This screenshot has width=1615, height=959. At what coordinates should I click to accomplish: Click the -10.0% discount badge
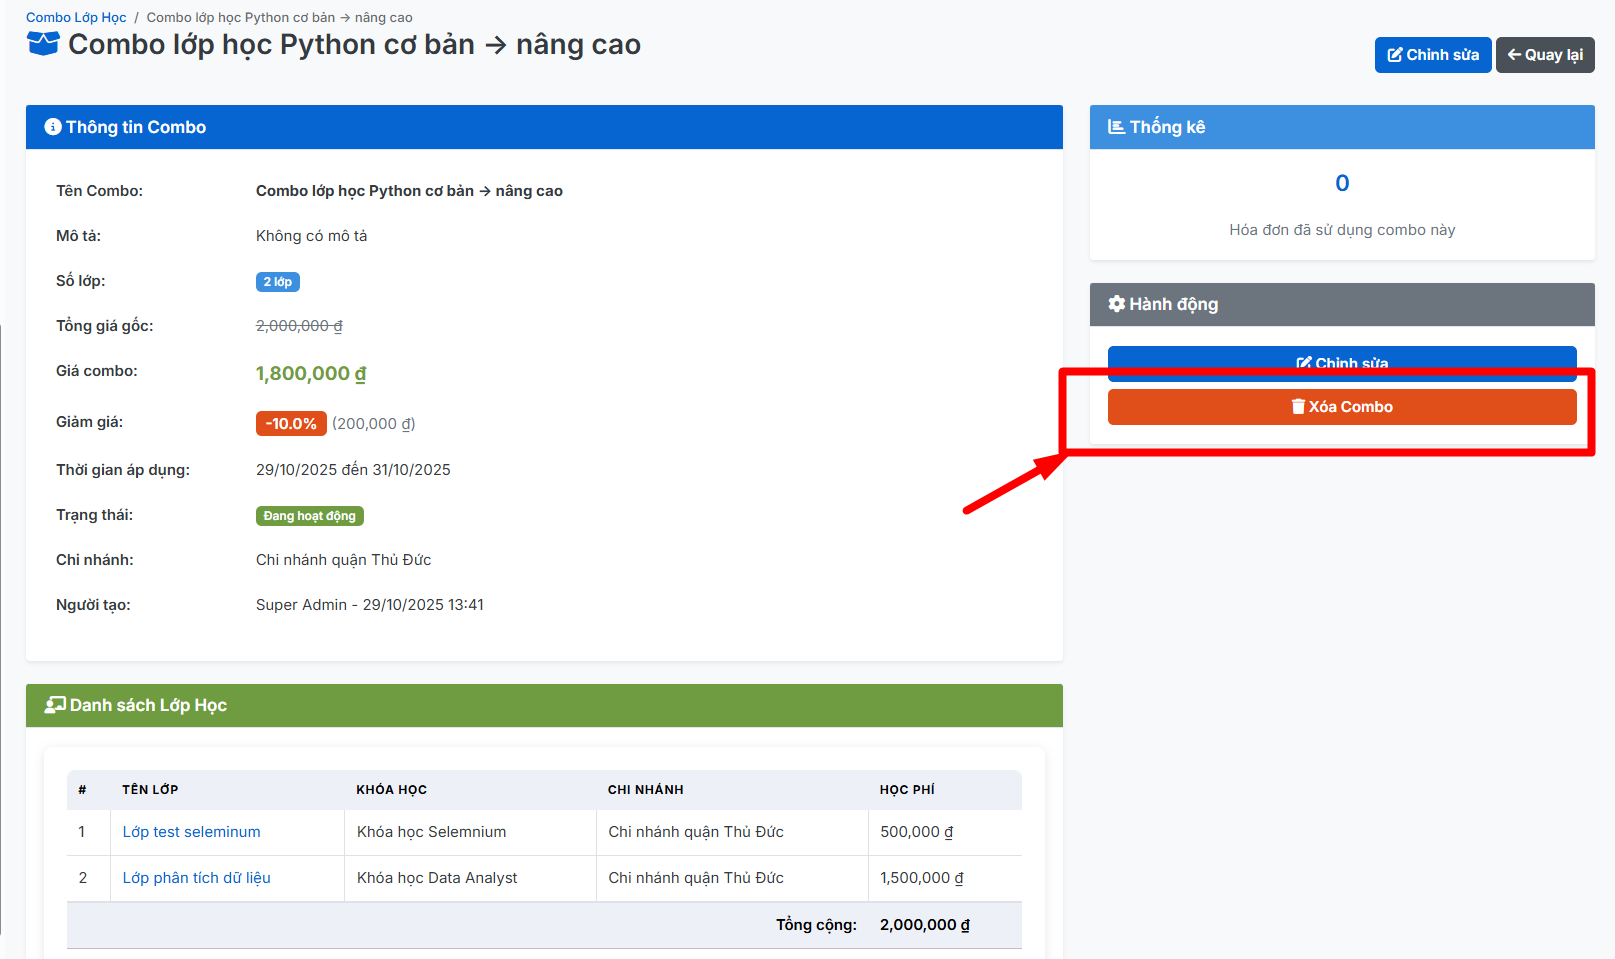pos(291,424)
